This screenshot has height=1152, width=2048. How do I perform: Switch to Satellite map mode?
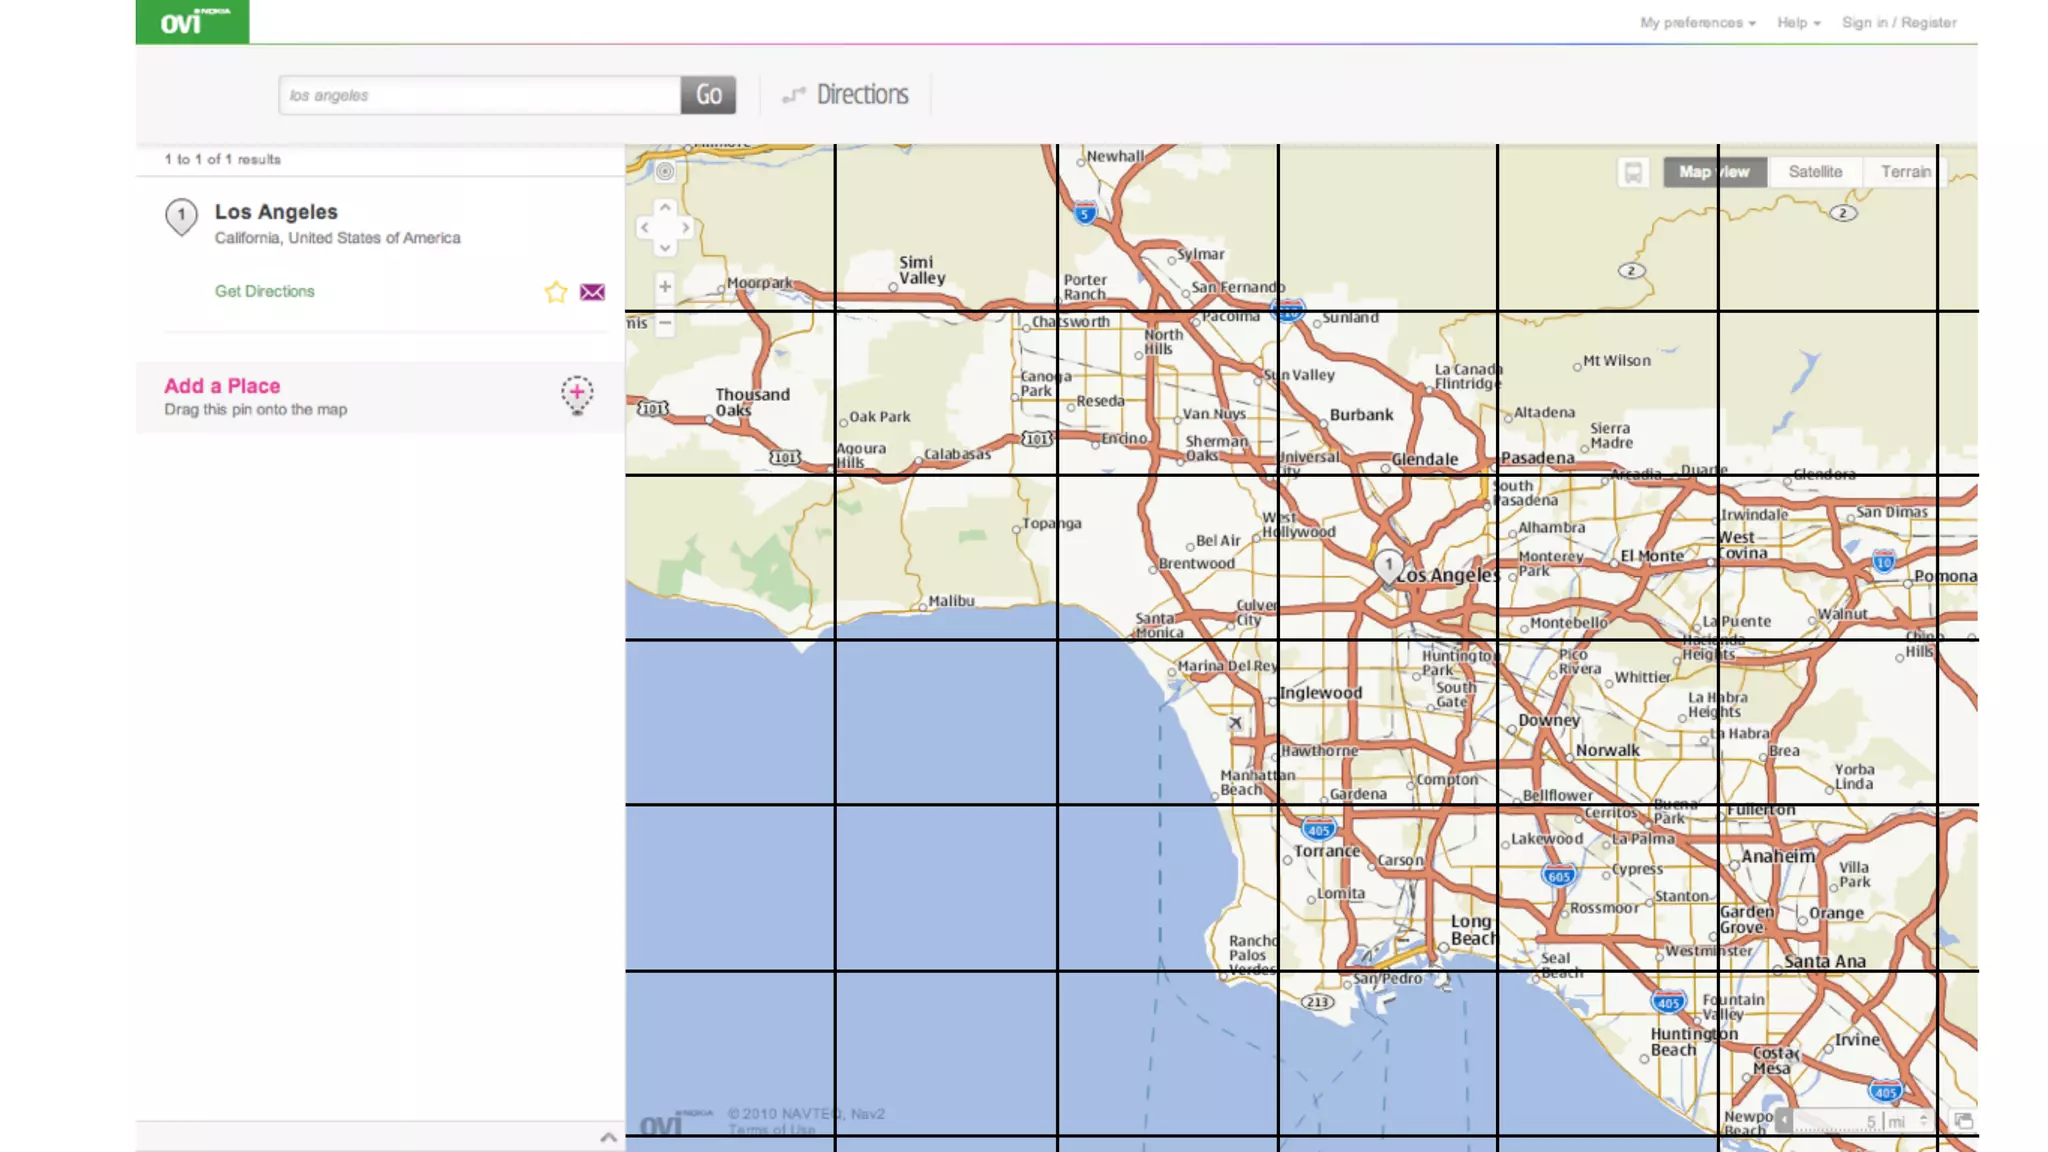[x=1815, y=172]
